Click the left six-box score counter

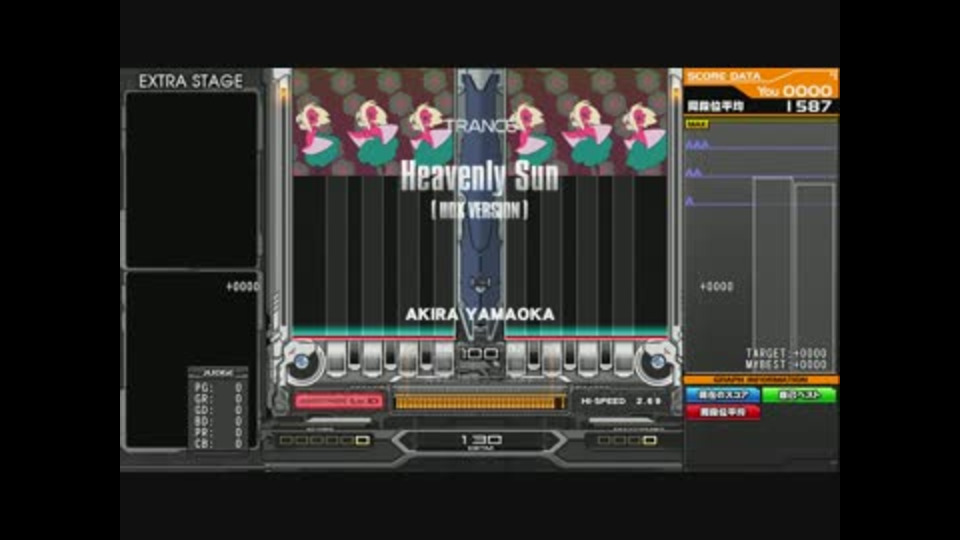324,440
